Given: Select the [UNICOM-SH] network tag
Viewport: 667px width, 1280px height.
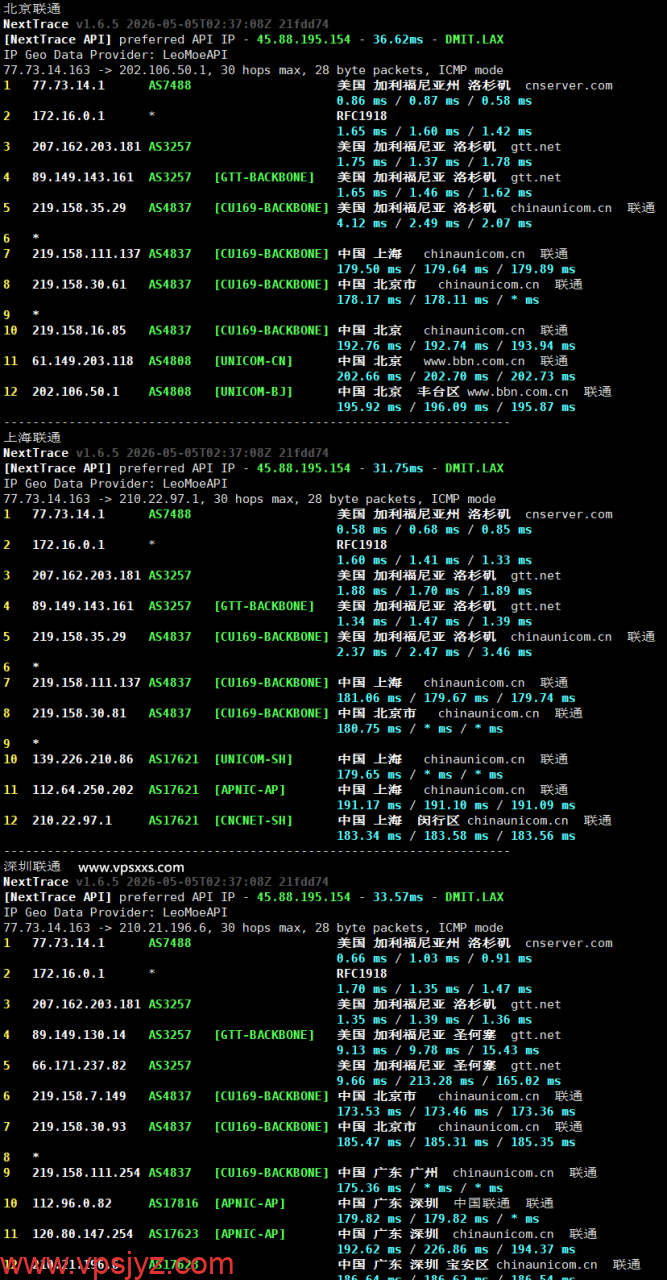Looking at the screenshot, I should coord(254,759).
